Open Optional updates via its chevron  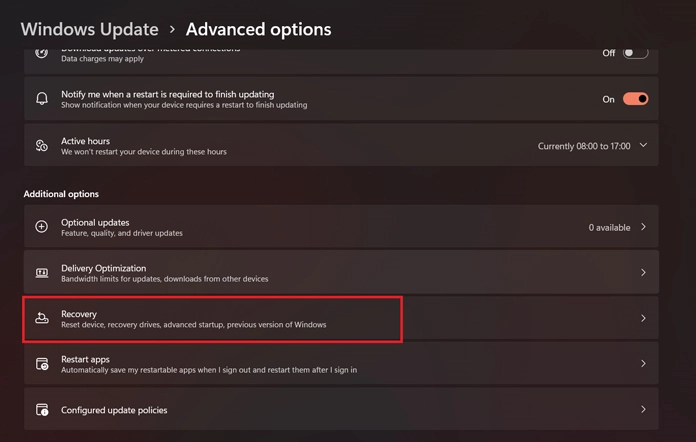pos(643,227)
